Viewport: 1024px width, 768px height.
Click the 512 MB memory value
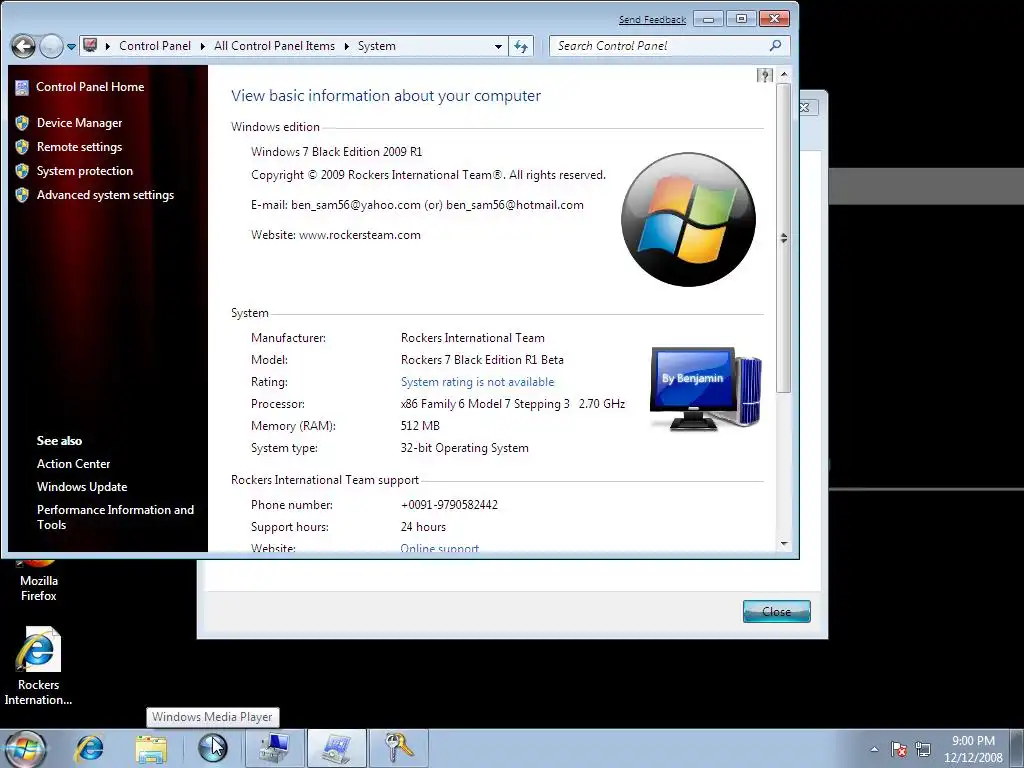tap(420, 426)
